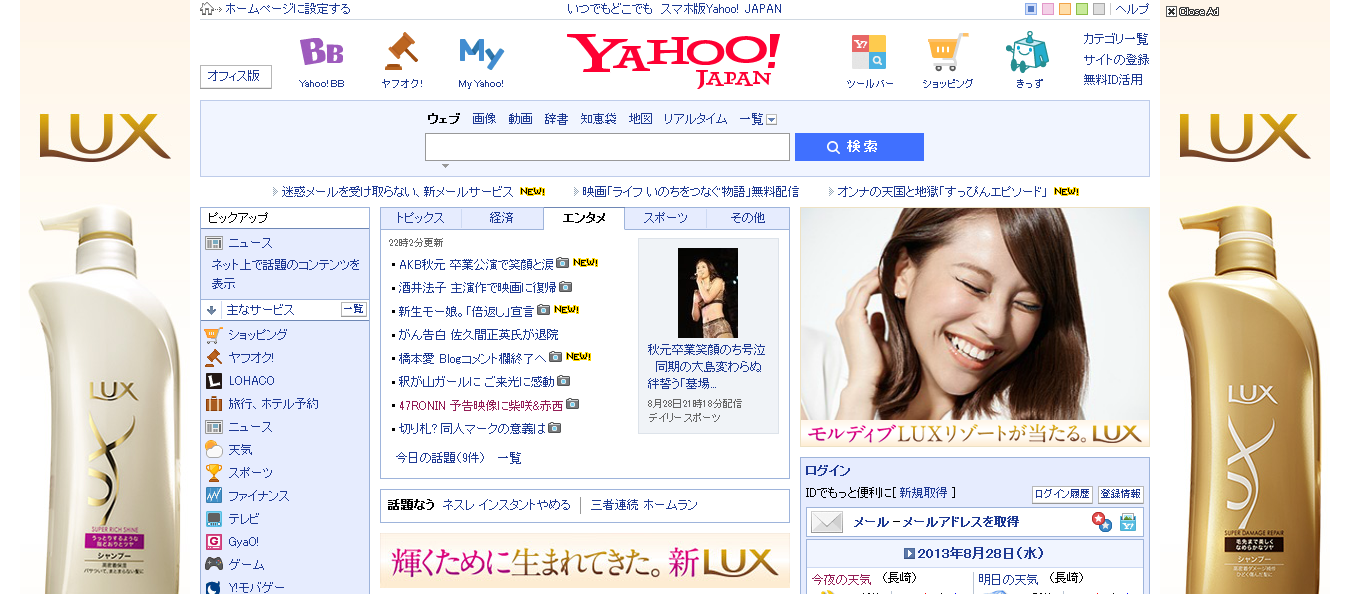Click the trophy icon beside スポーツ

point(213,473)
